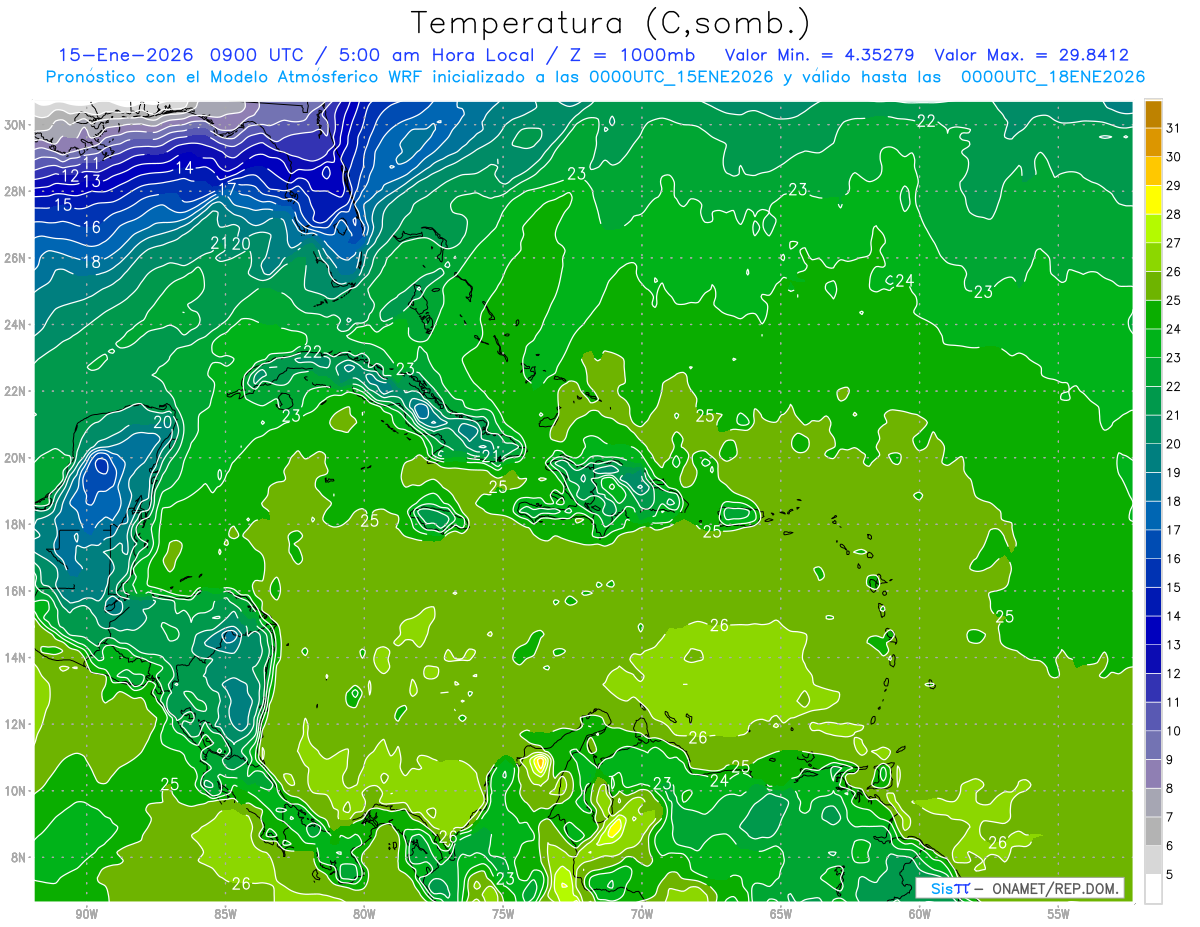Click the "75W" longitude label
Image resolution: width=1200 pixels, height=927 pixels.
point(503,914)
